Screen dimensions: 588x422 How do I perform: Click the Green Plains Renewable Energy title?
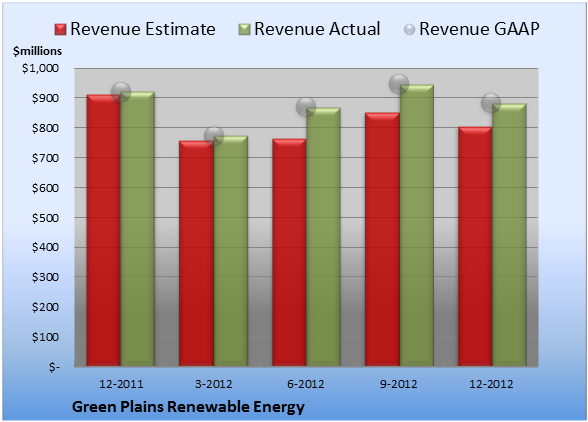(188, 407)
